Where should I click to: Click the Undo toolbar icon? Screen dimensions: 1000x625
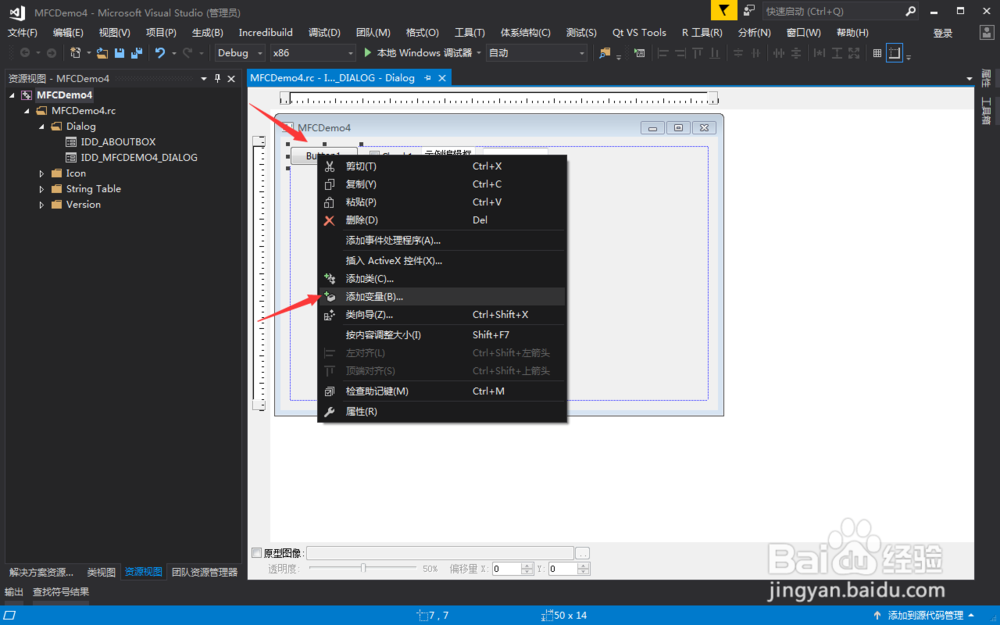click(x=160, y=53)
